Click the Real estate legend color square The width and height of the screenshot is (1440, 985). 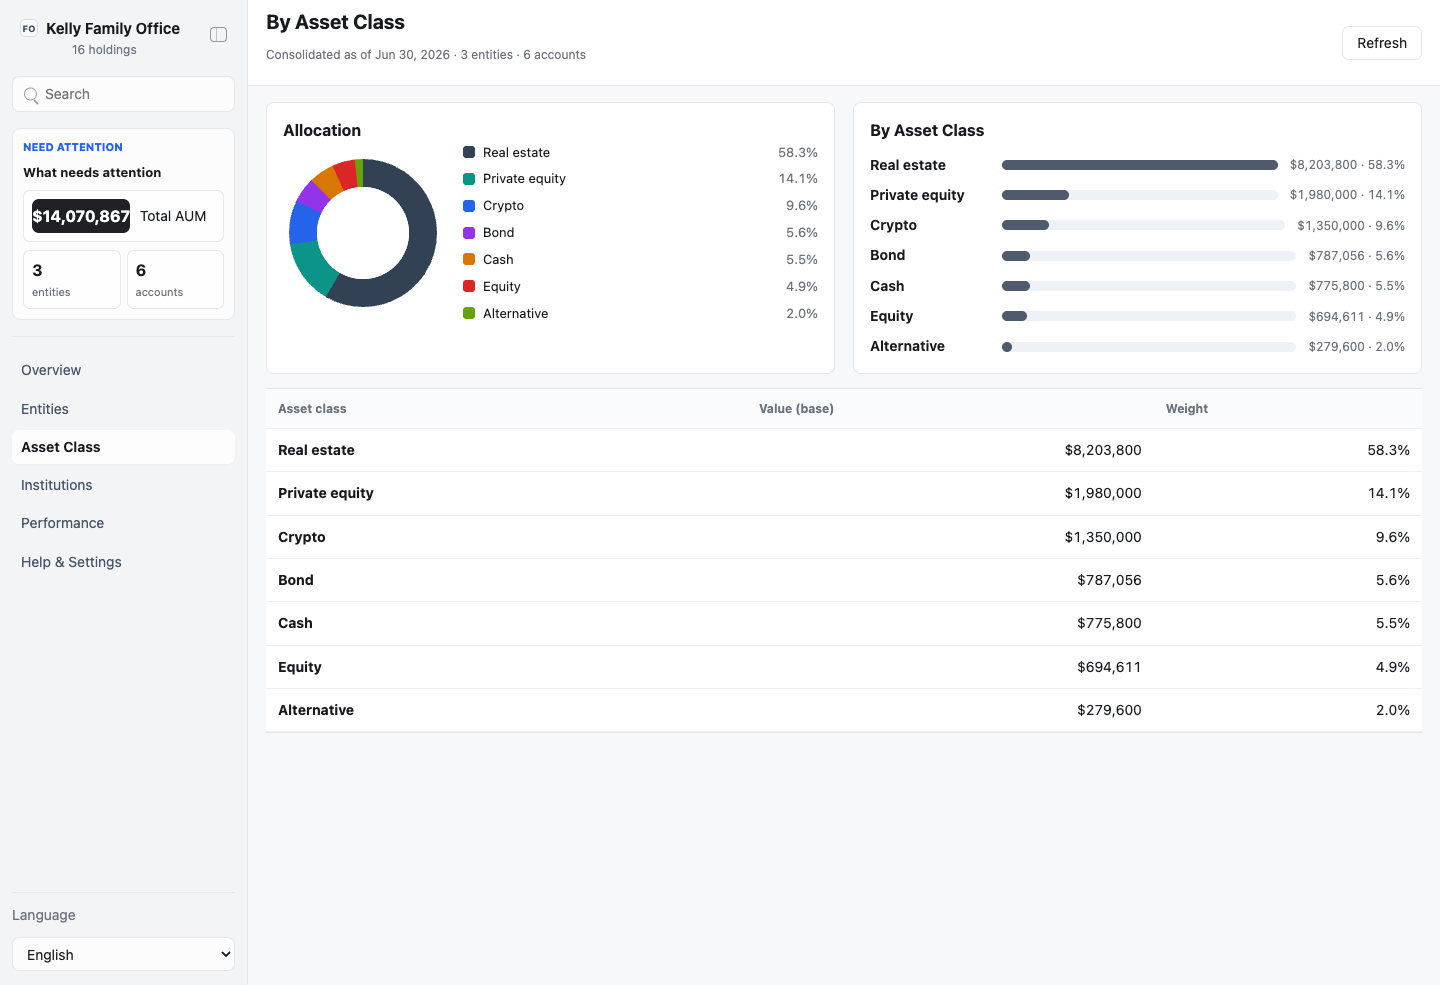click(x=469, y=152)
